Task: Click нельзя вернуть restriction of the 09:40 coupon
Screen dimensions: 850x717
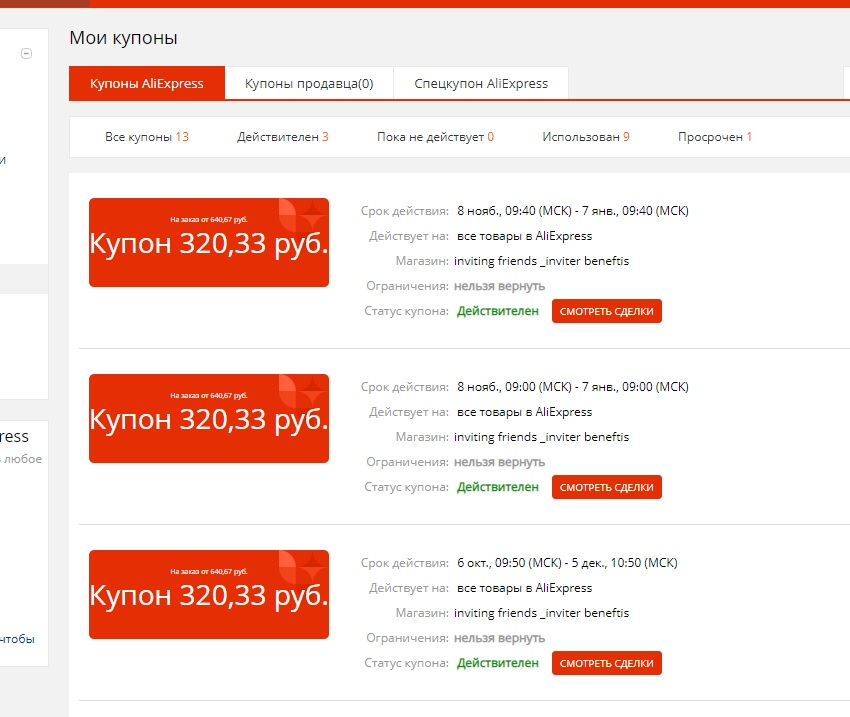Action: pos(499,286)
